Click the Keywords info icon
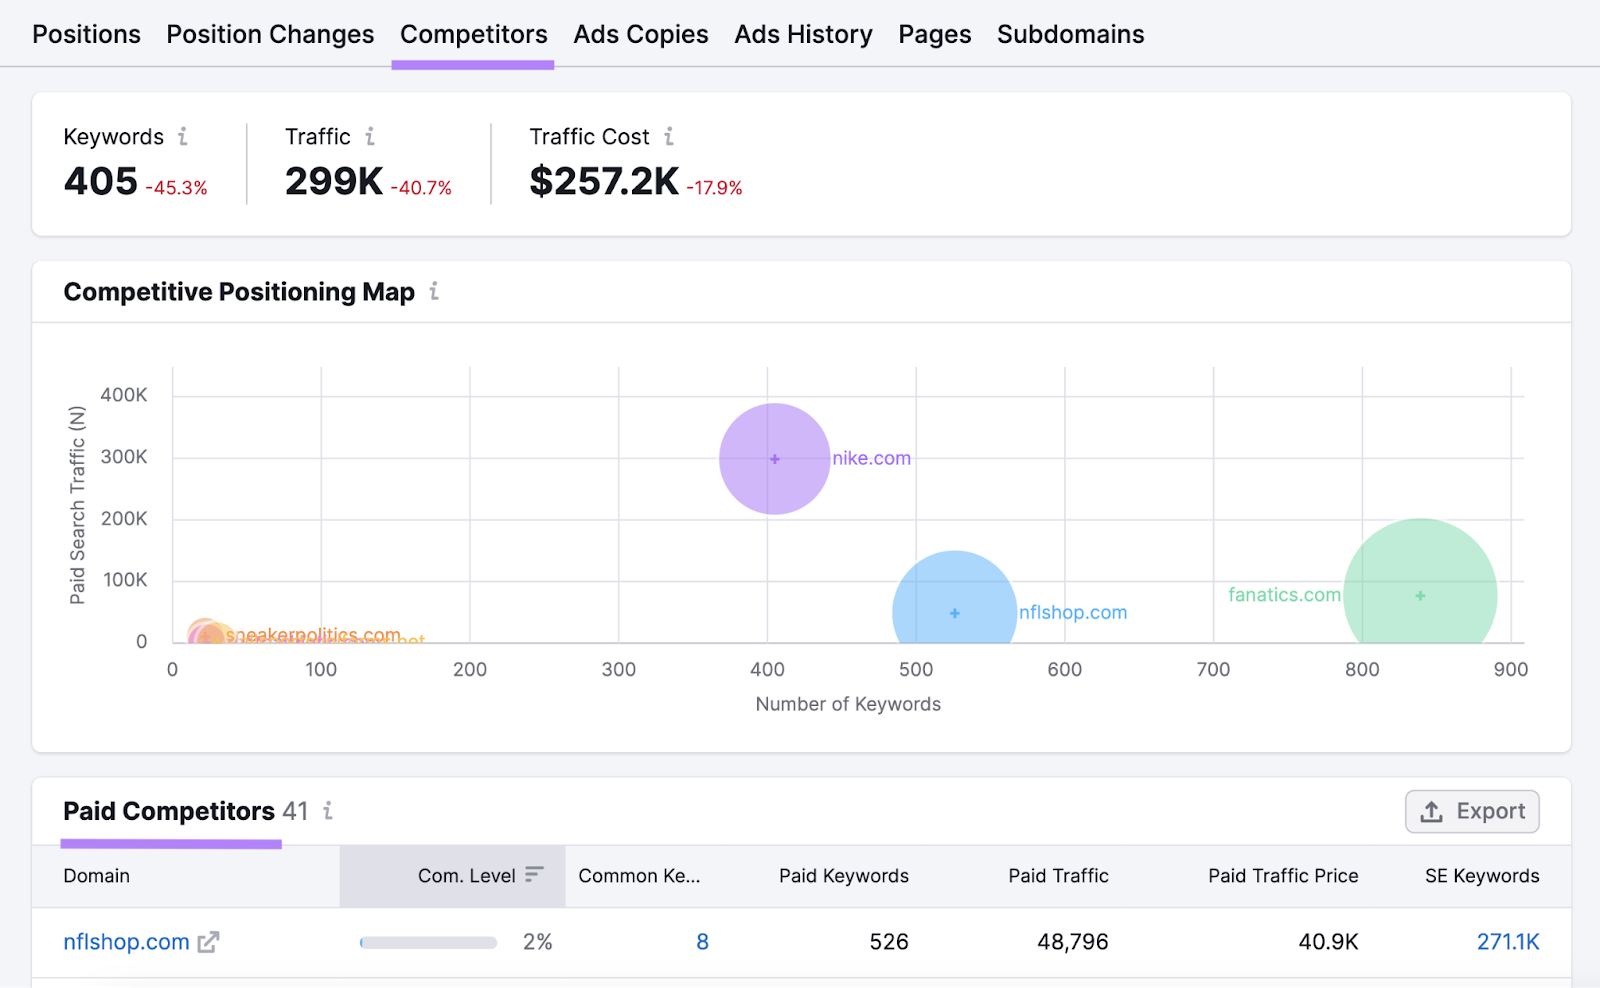Viewport: 1600px width, 988px height. (184, 137)
